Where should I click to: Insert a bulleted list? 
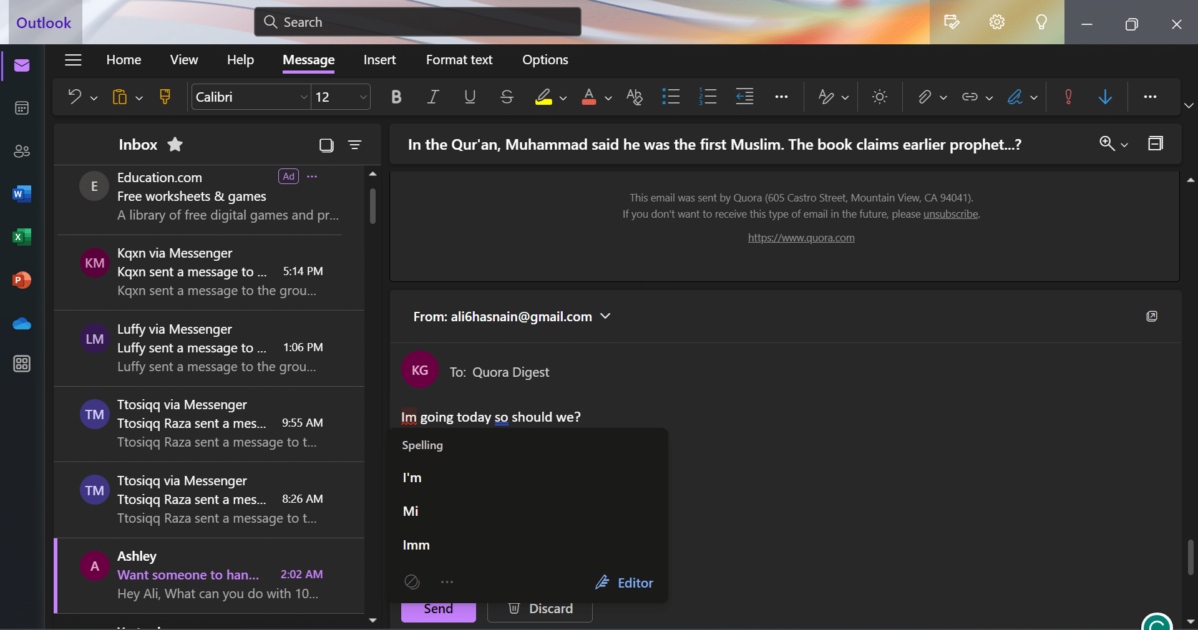click(671, 97)
